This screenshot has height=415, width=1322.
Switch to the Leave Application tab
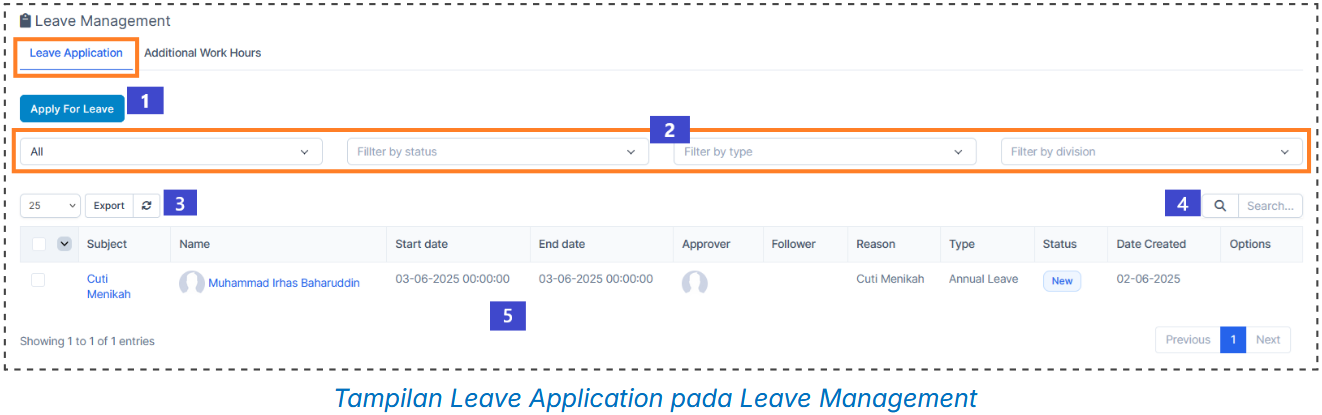[76, 53]
